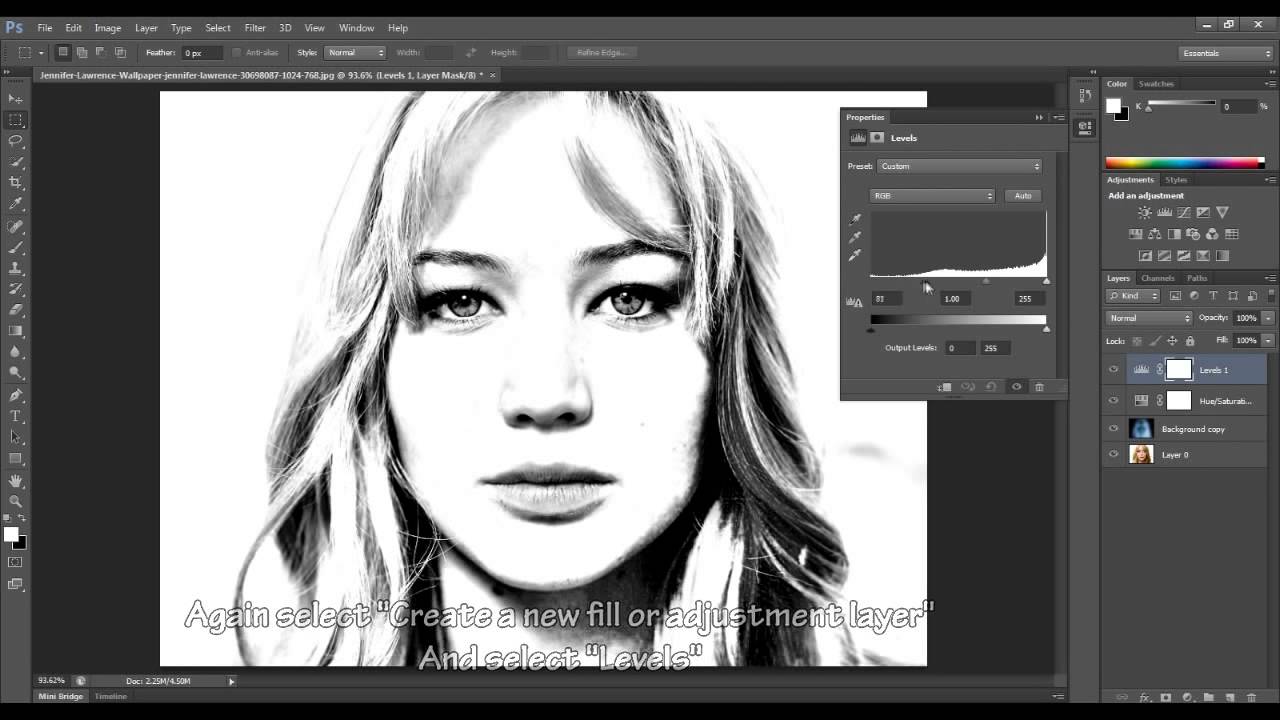Screen dimensions: 1280x720
Task: Open the layer blend mode dropdown
Action: pyautogui.click(x=1149, y=318)
